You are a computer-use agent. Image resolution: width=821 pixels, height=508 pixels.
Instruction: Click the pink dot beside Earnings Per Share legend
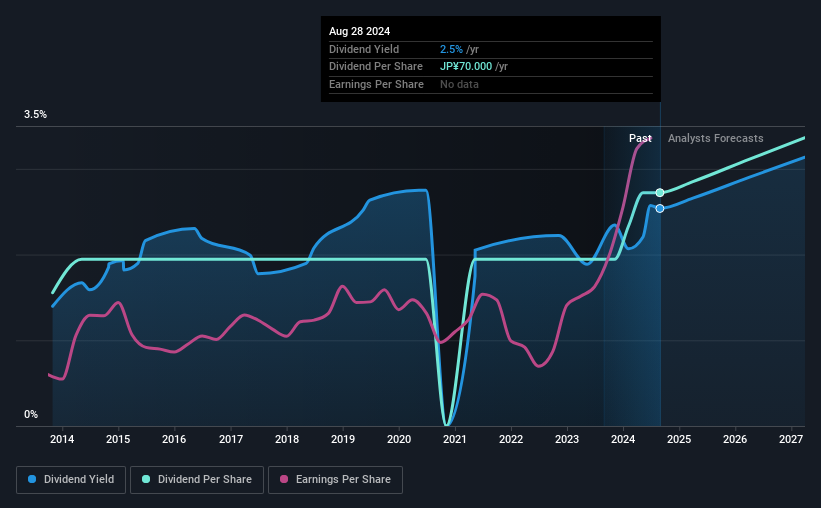(284, 480)
